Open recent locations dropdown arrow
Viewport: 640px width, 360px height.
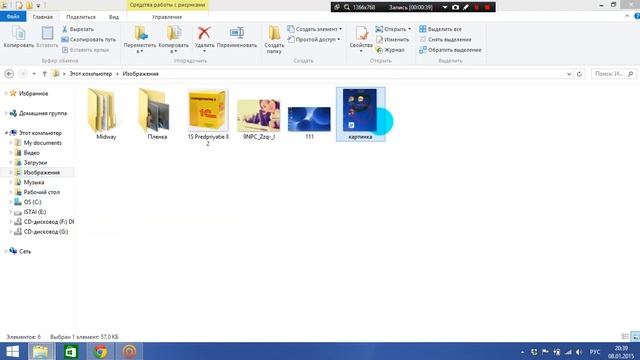34,74
